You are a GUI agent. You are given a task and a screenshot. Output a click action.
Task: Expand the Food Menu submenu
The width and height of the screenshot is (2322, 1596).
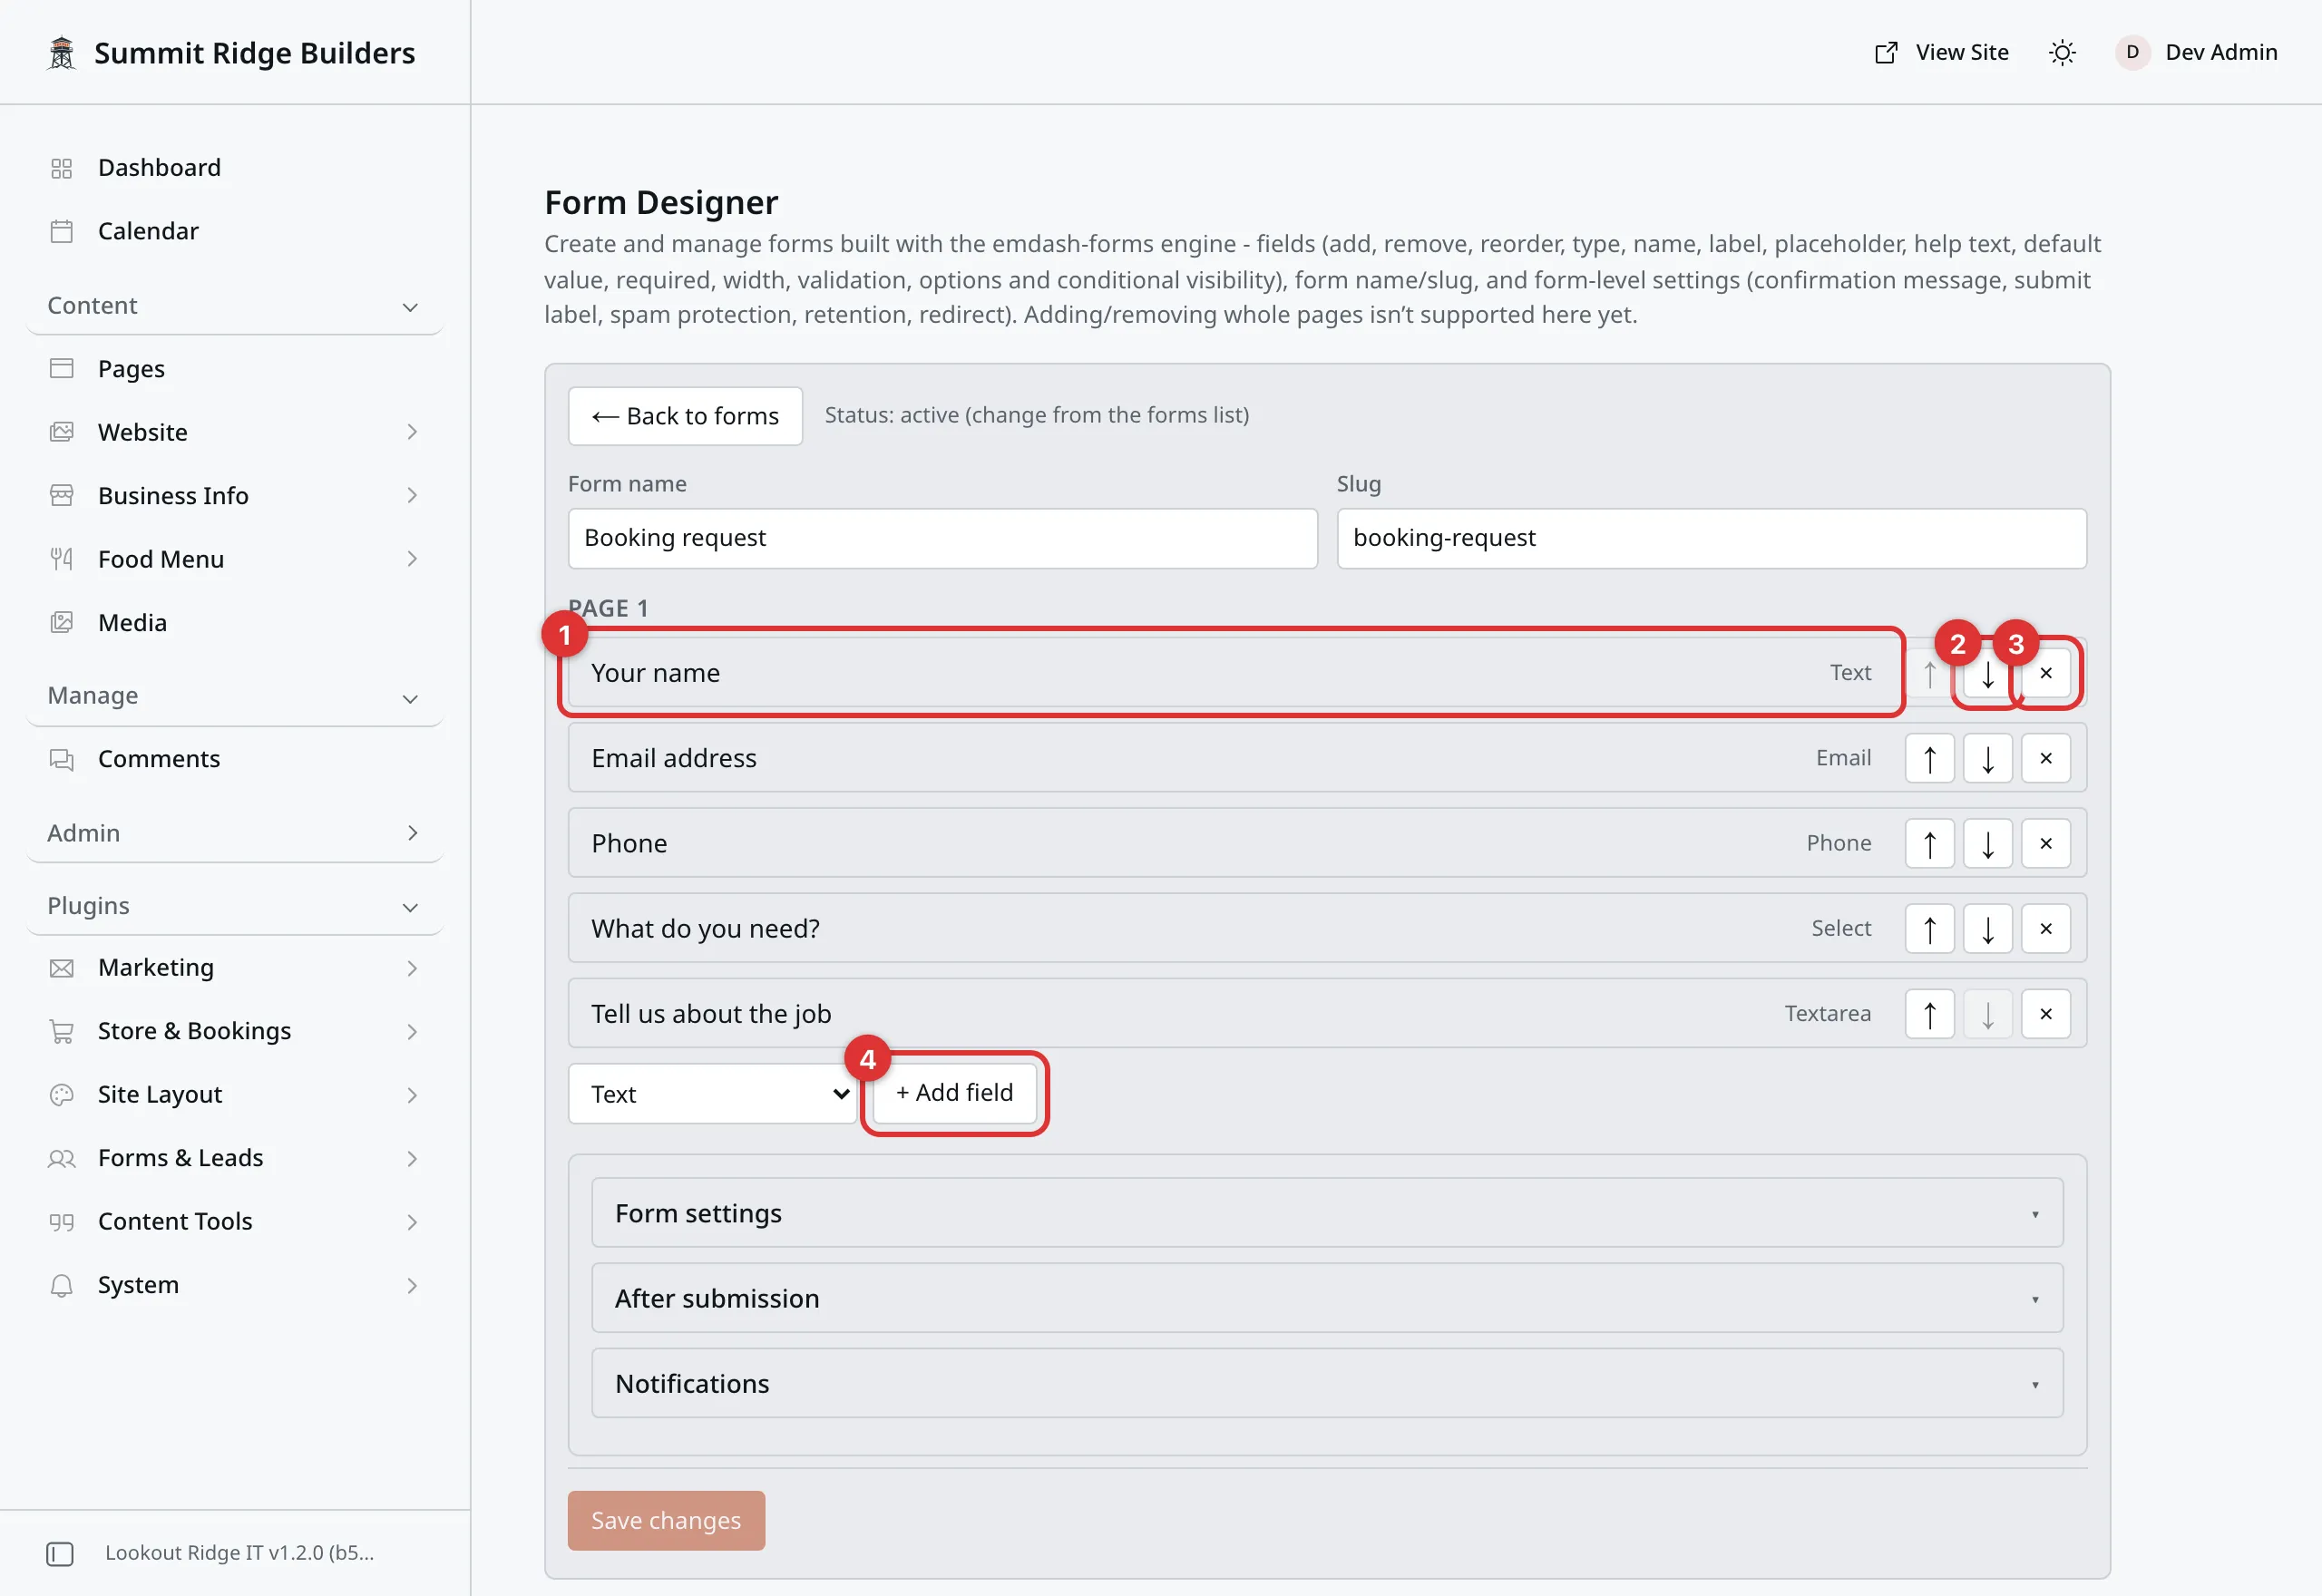click(235, 559)
